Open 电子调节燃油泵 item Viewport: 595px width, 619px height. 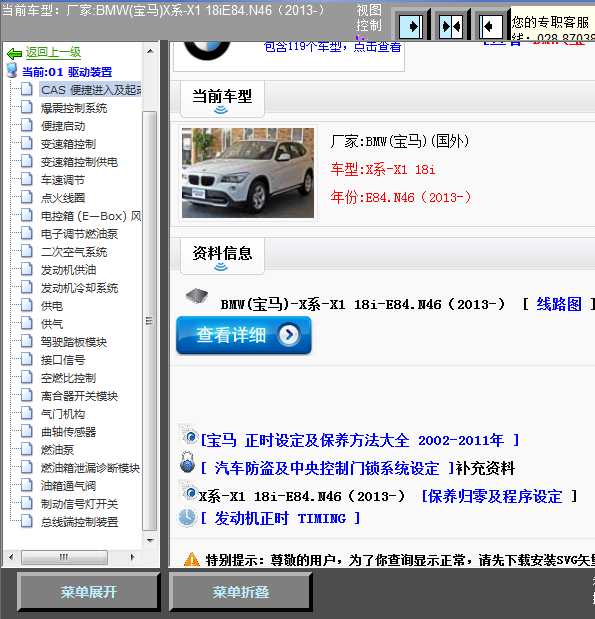pyautogui.click(x=79, y=234)
